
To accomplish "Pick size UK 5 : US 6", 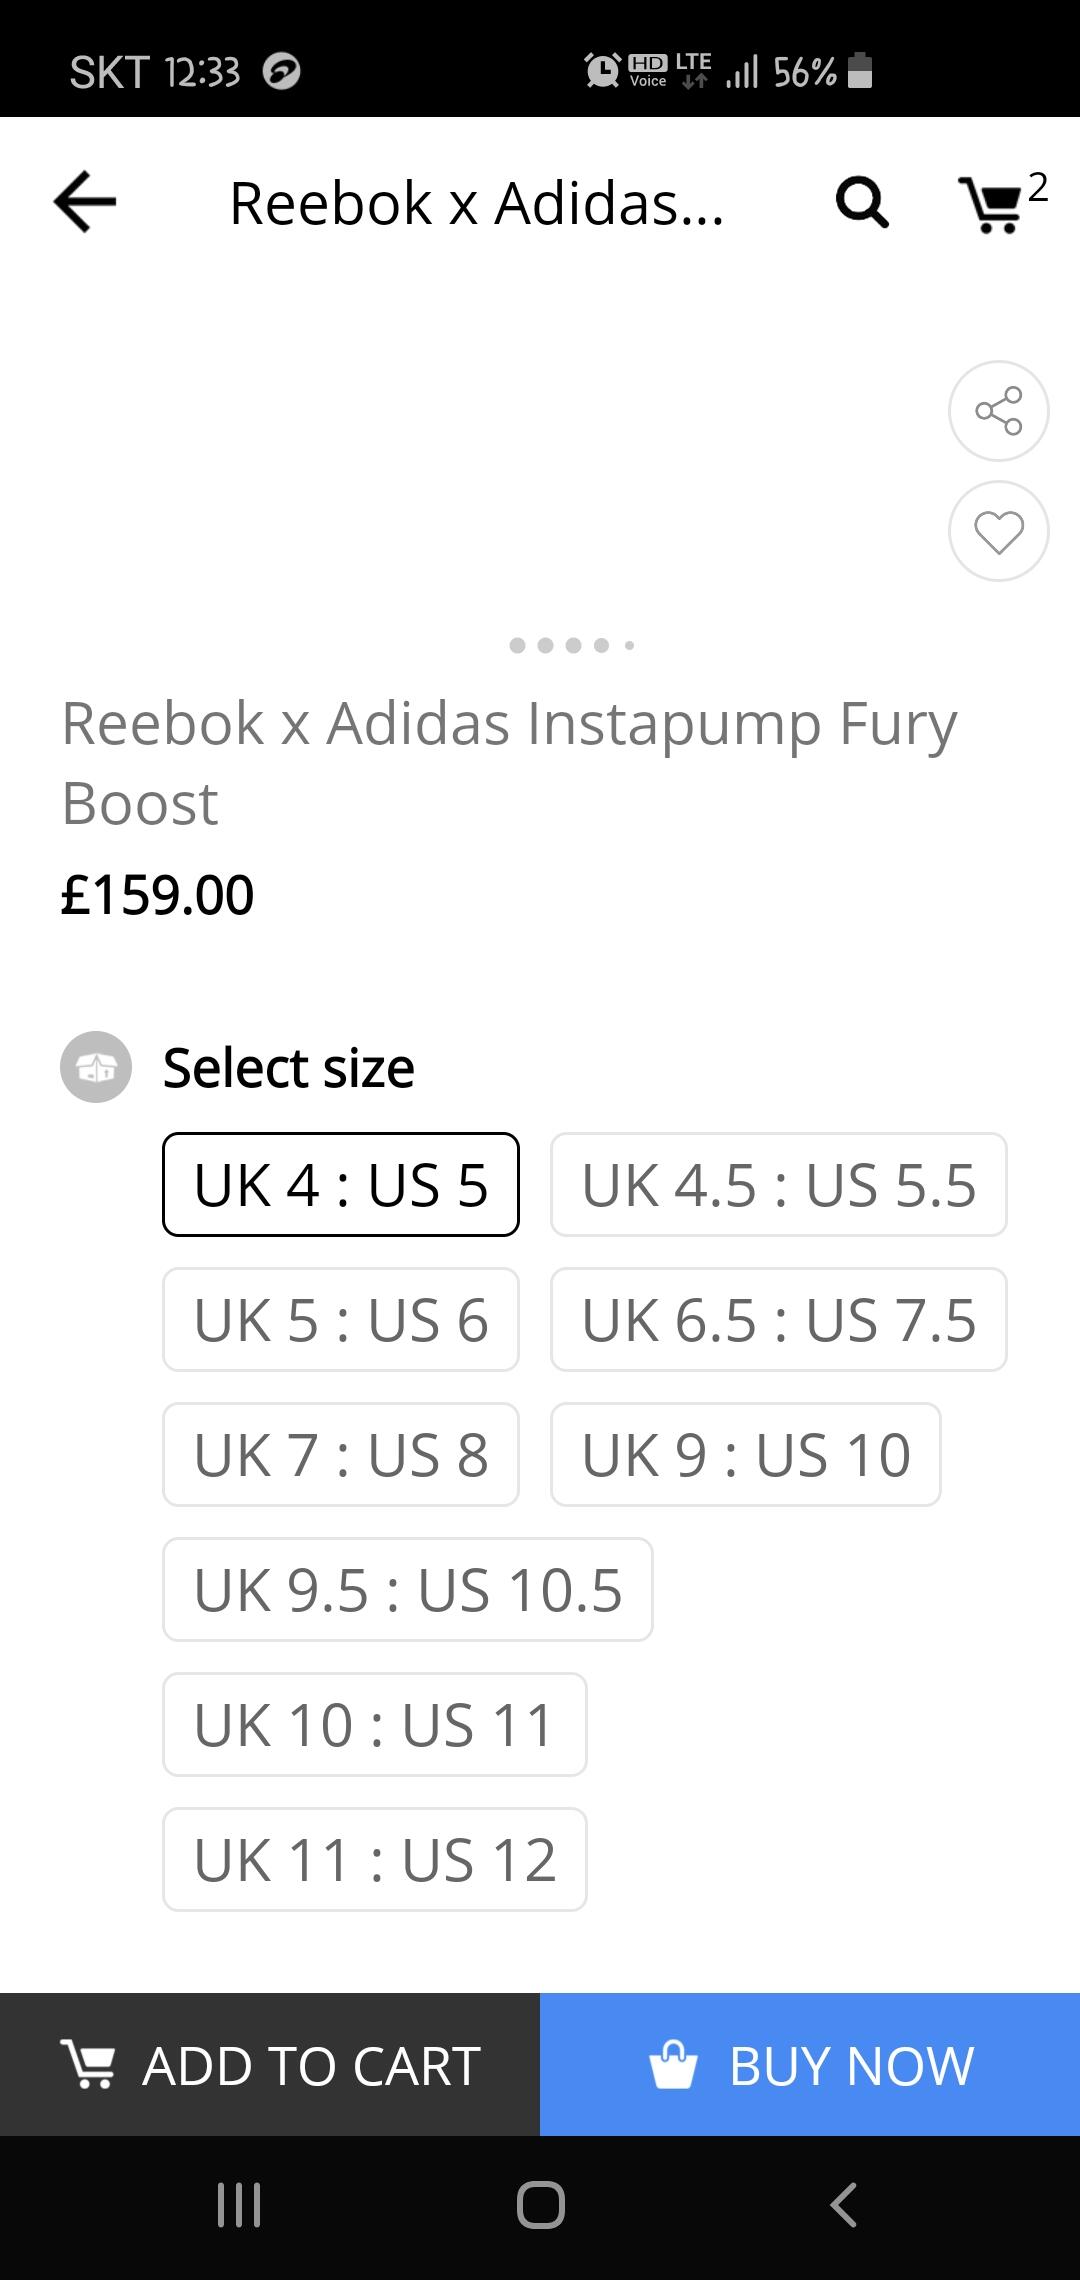I will pyautogui.click(x=341, y=1320).
